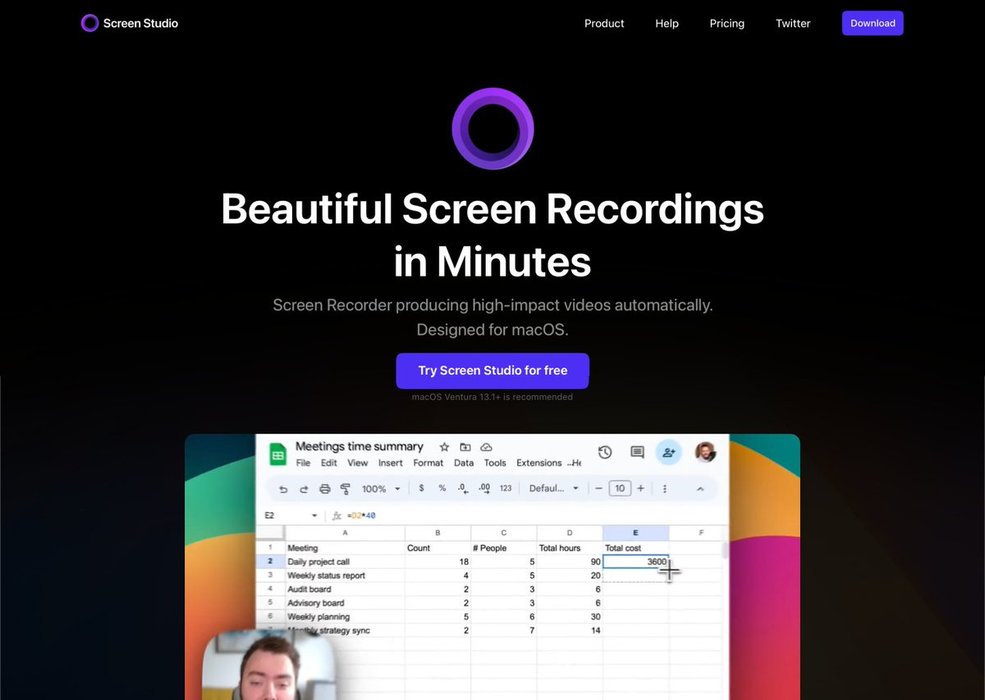The height and width of the screenshot is (700, 985).
Task: Expand the Default font dropdown
Action: tap(554, 489)
